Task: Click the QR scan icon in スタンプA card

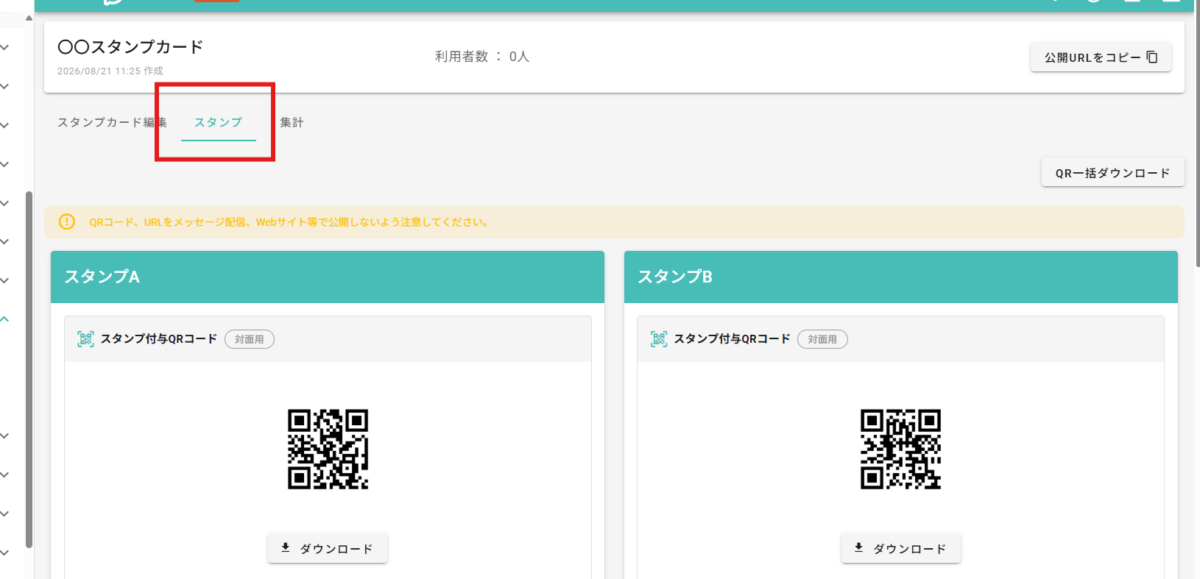Action: 86,339
